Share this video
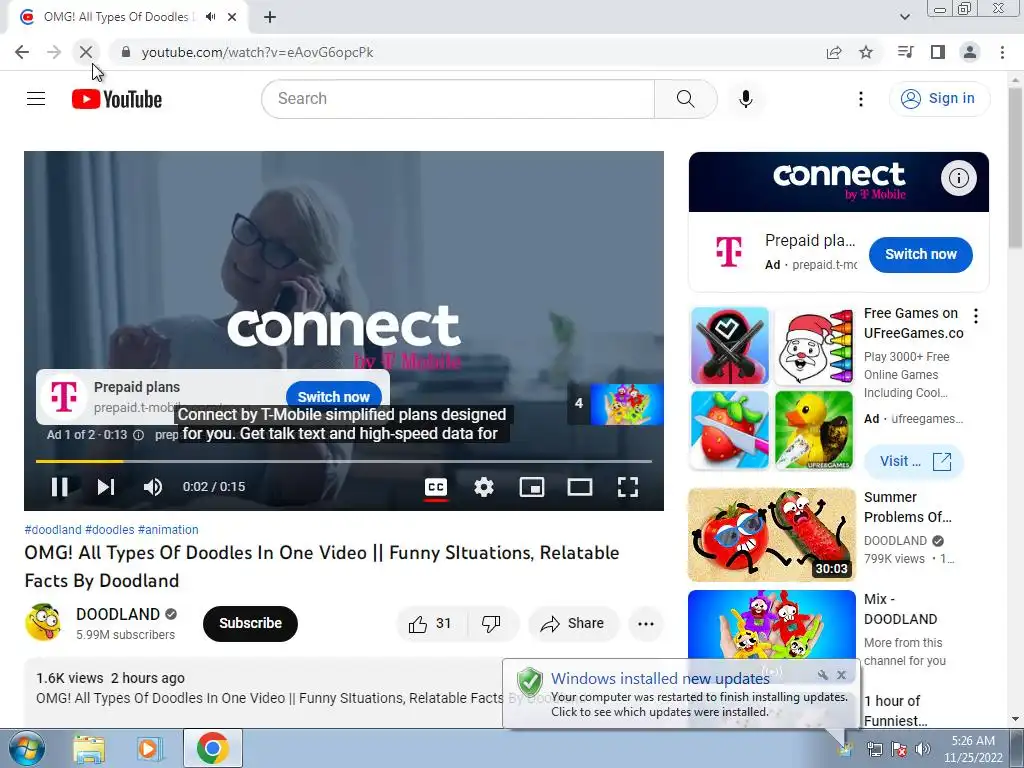Screen dimensions: 1024x768 572,624
